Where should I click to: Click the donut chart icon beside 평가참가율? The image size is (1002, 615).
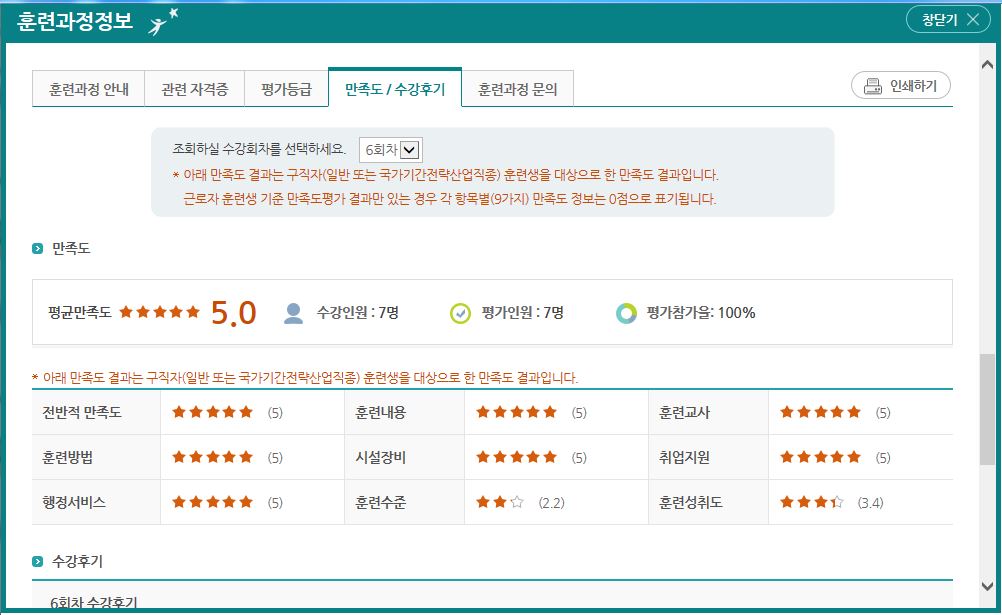pos(626,313)
